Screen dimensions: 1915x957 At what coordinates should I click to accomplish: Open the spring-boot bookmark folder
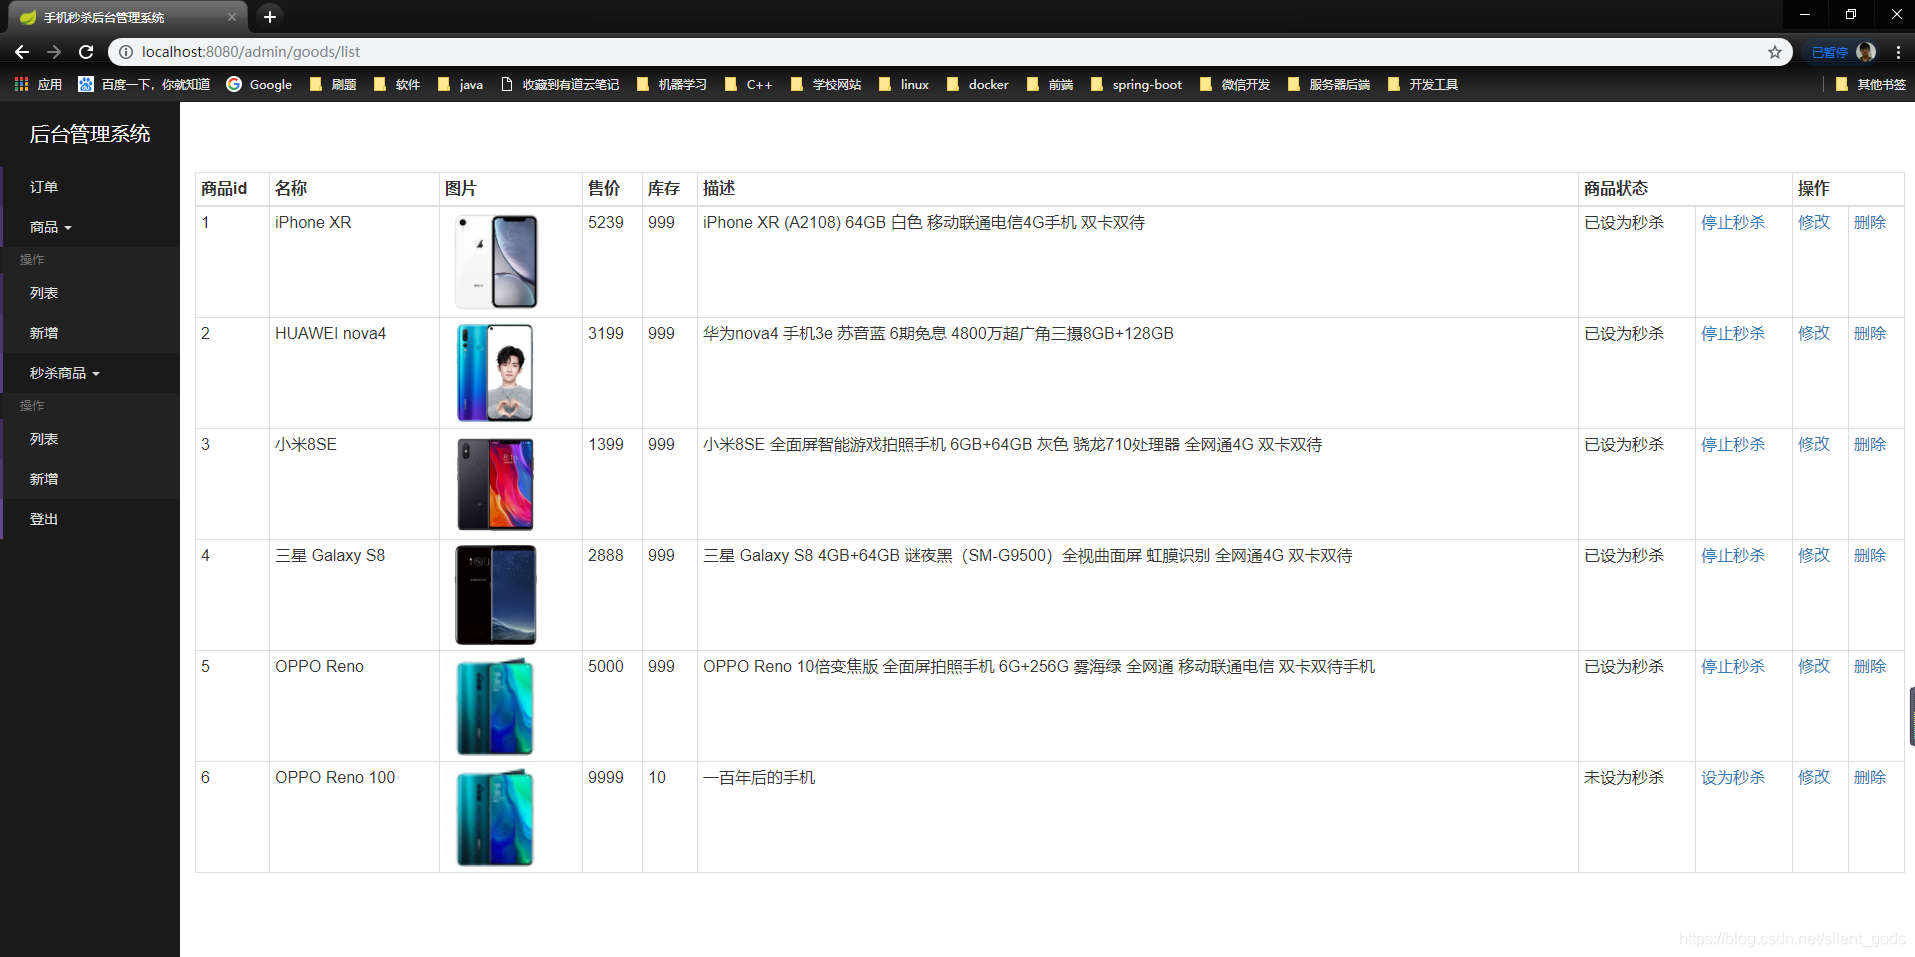(1136, 85)
